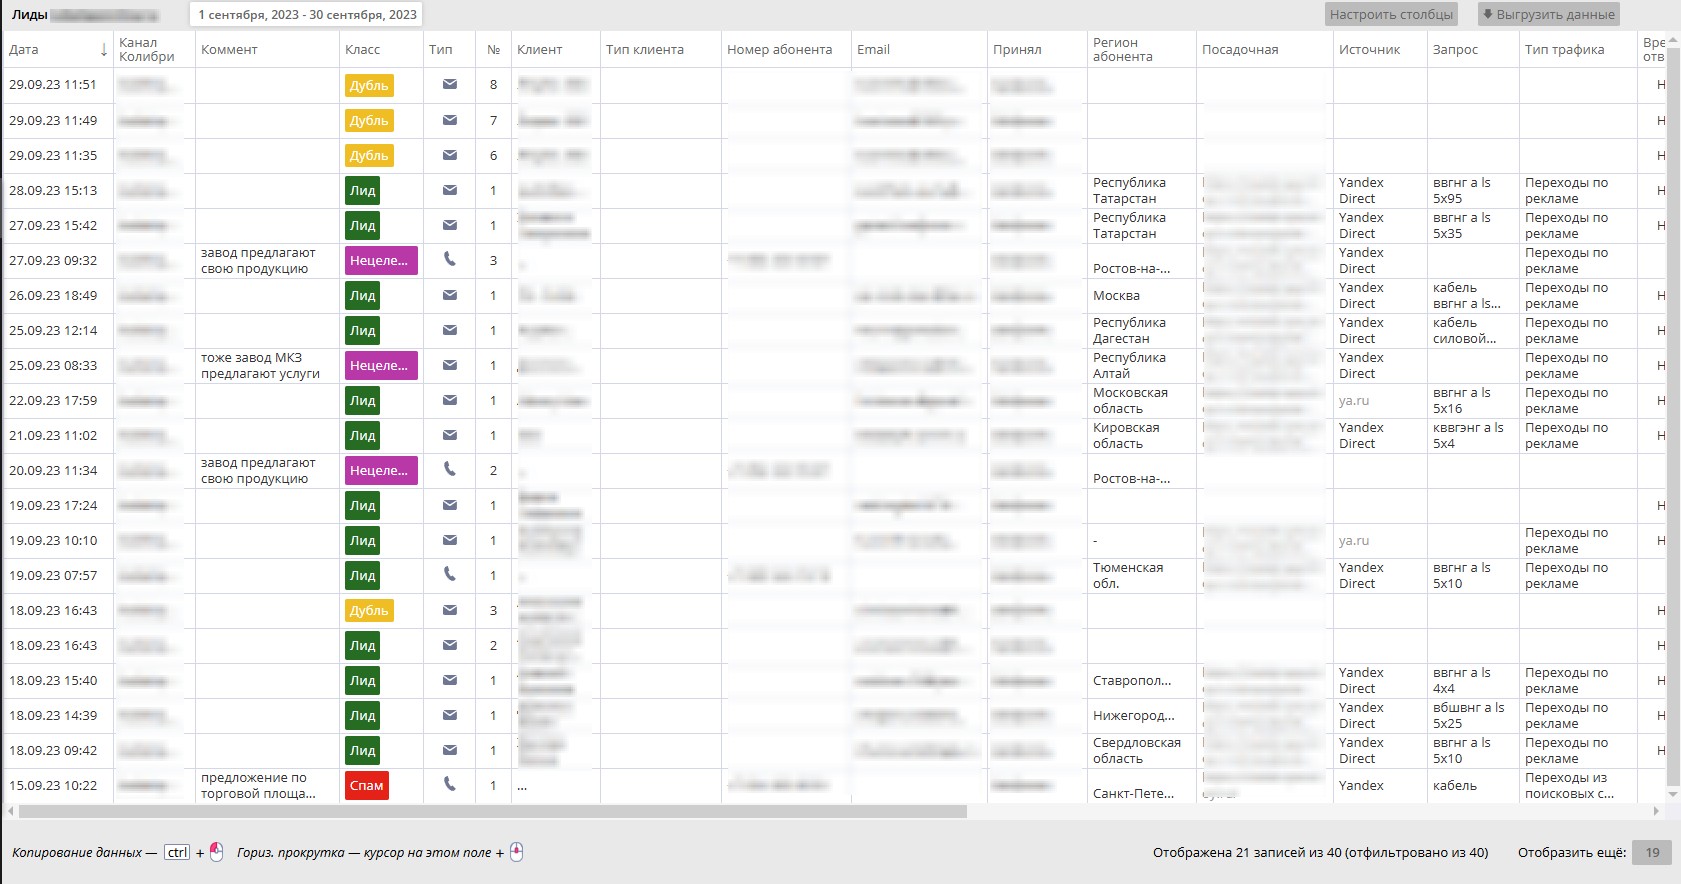Click the yellow Дубль badge in the 29.09.23 11:49 row
The height and width of the screenshot is (884, 1681).
pyautogui.click(x=368, y=121)
